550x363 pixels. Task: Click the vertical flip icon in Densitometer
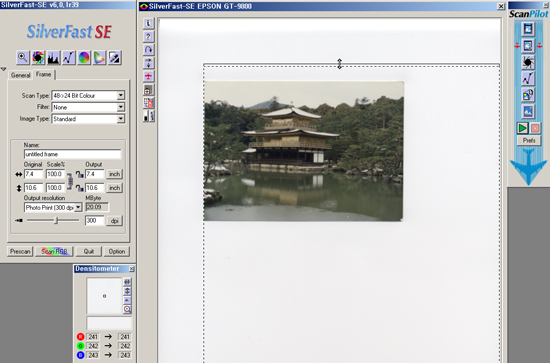click(127, 291)
